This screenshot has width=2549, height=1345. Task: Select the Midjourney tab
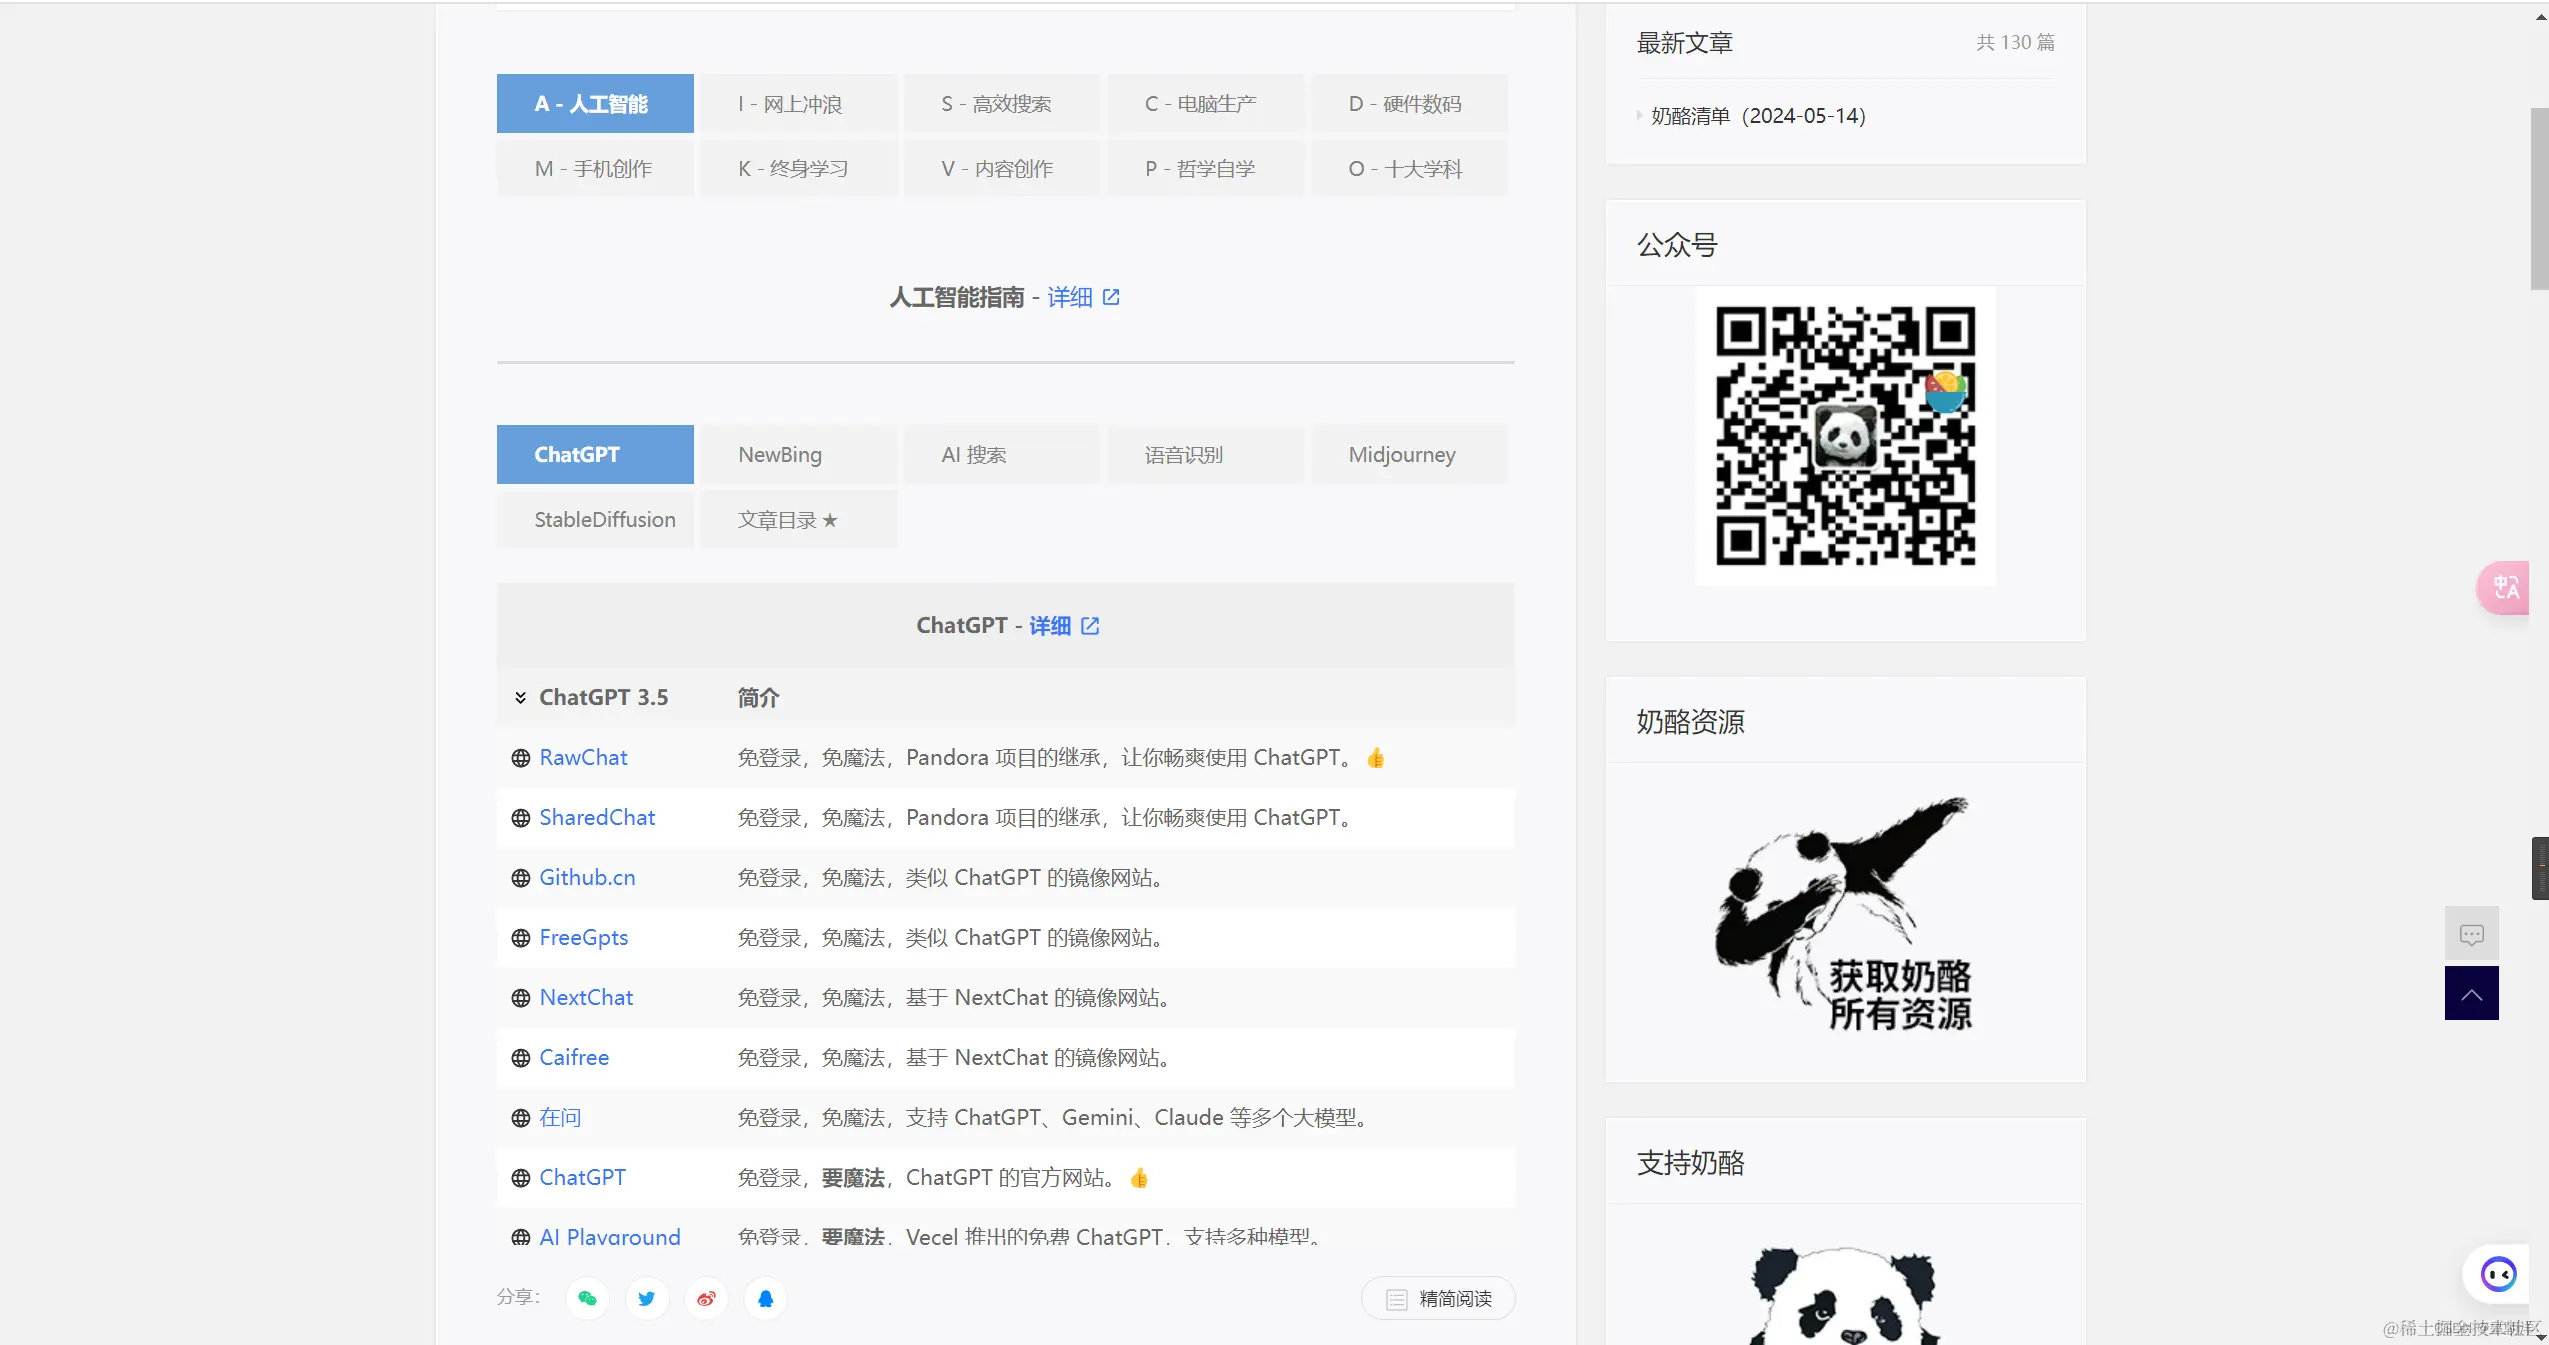(1400, 454)
